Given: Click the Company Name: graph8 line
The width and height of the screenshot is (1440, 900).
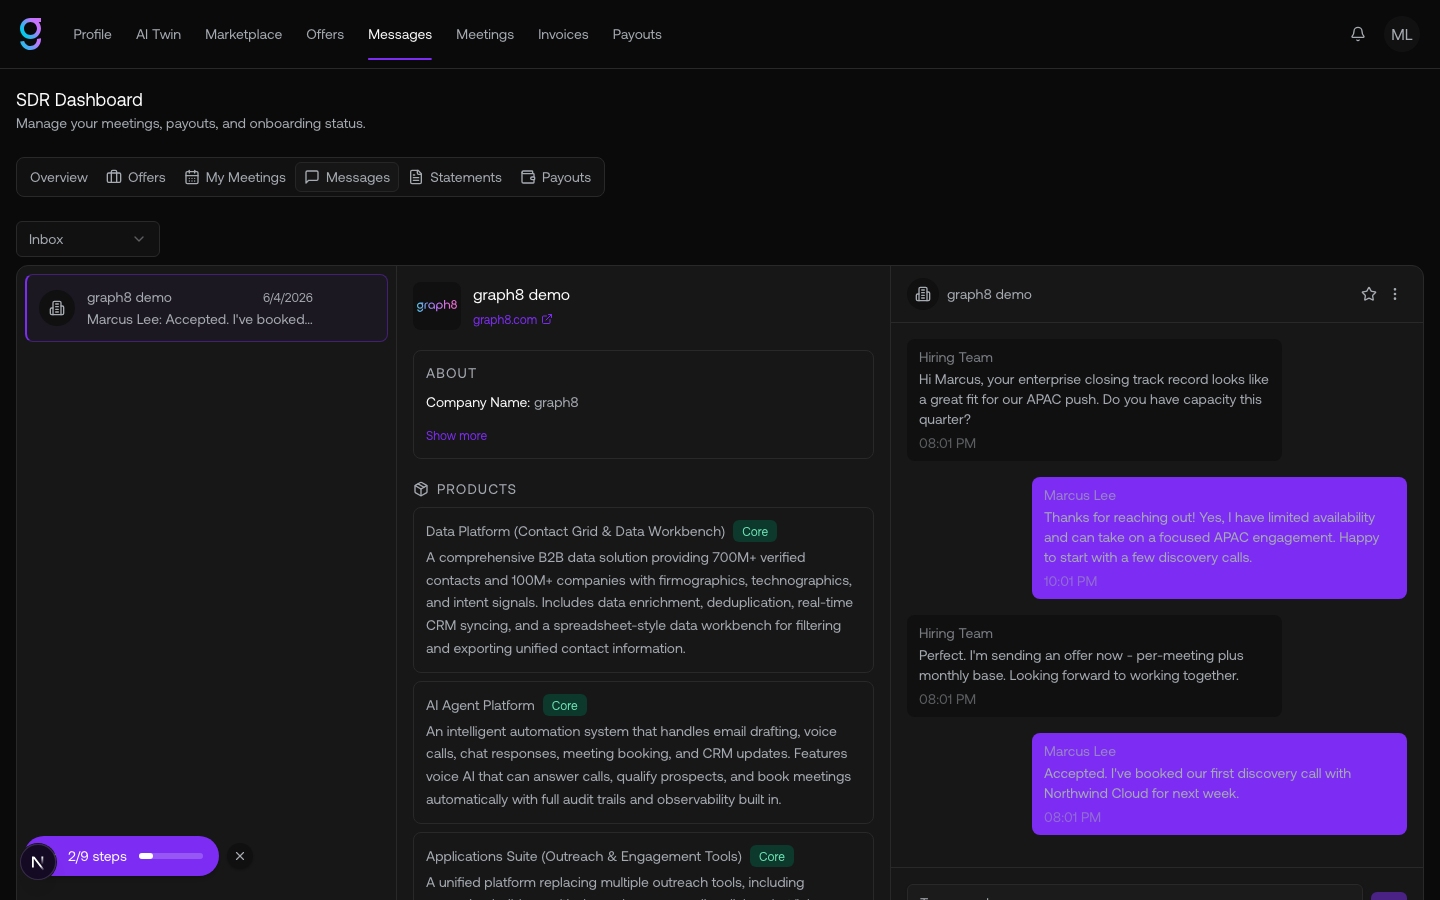Looking at the screenshot, I should click(502, 403).
